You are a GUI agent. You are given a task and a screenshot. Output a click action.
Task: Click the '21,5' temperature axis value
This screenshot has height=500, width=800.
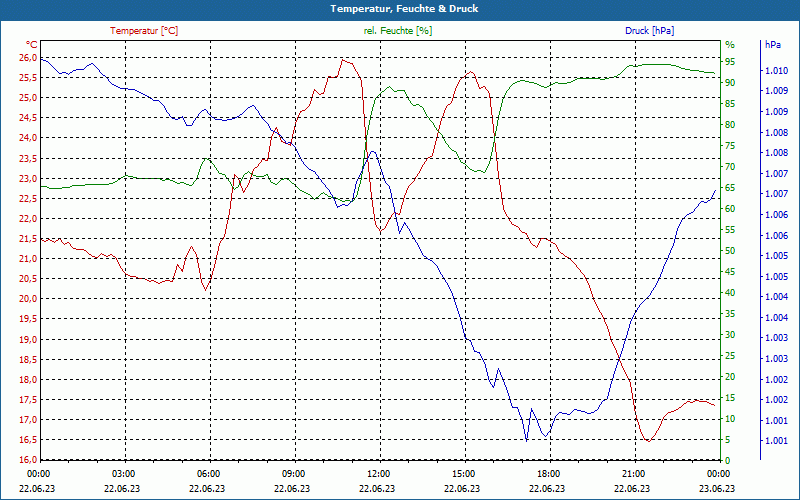pos(28,239)
